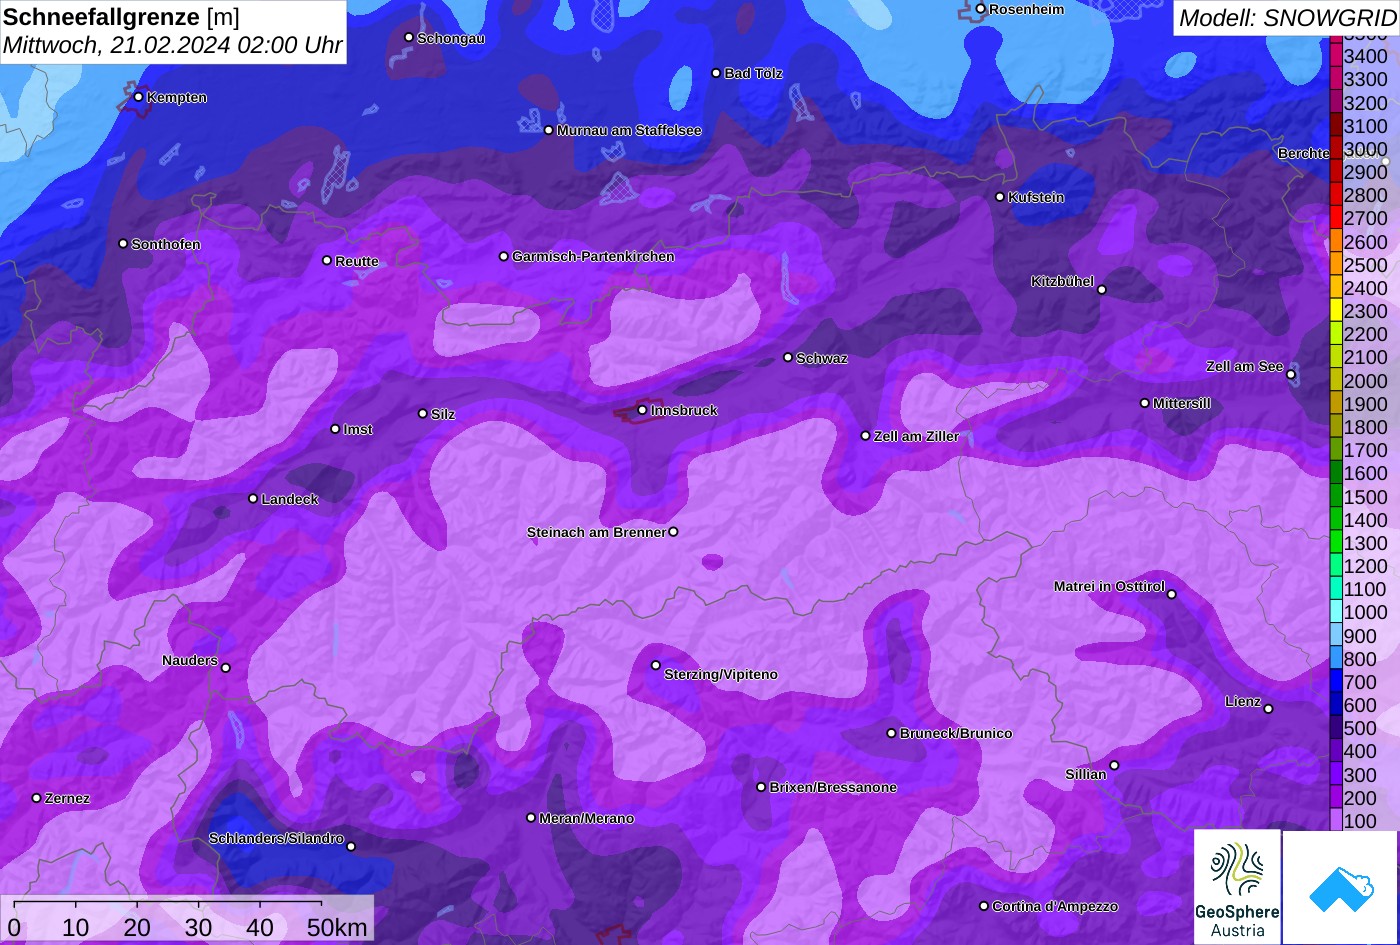
Task: Click the GeoSphere Austria logo
Action: [x=1237, y=886]
